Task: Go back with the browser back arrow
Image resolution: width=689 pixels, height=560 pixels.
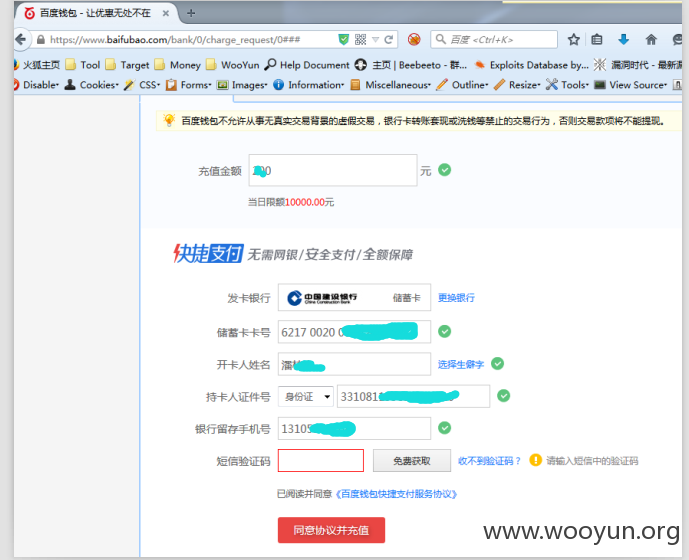Action: [21, 40]
